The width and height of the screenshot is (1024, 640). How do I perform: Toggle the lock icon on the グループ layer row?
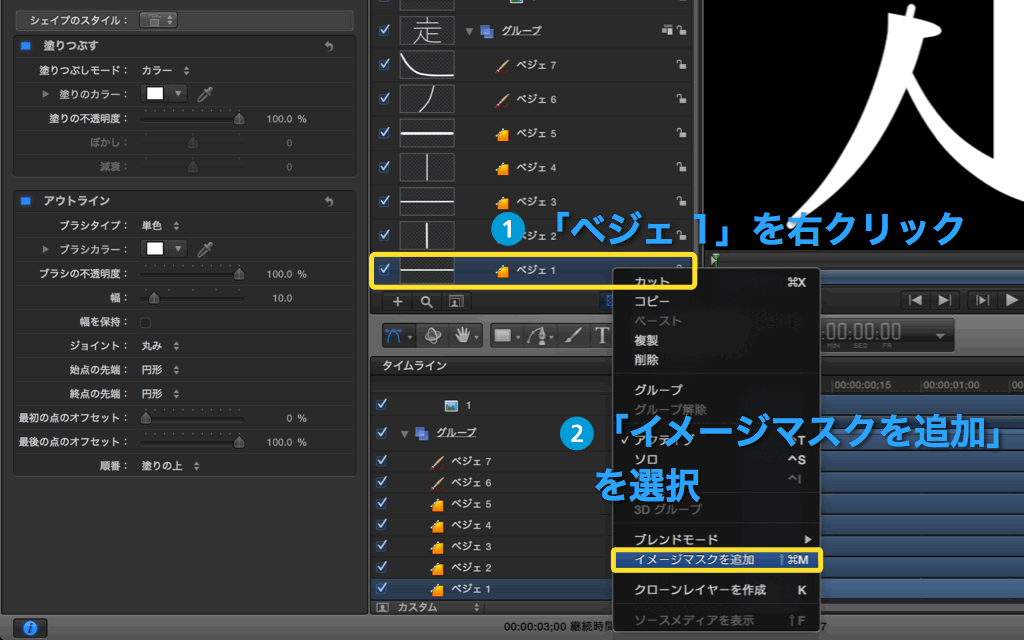click(x=681, y=30)
